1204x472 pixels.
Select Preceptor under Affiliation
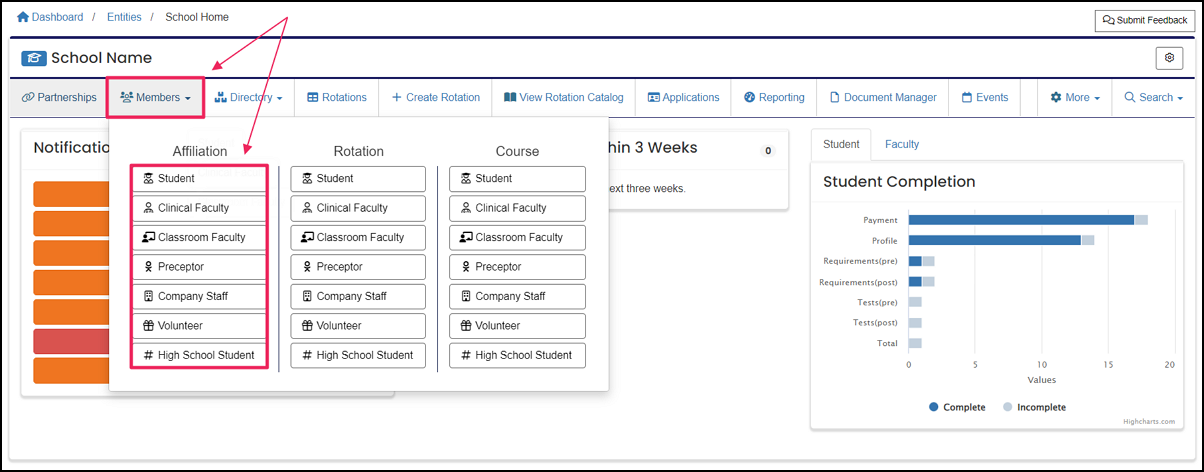pos(199,267)
